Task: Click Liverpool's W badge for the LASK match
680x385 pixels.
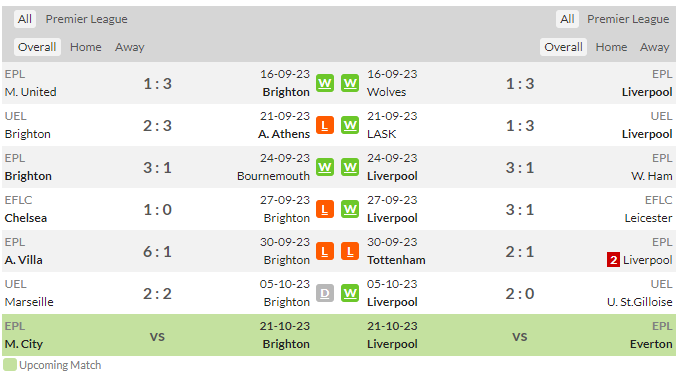Action: coord(350,125)
